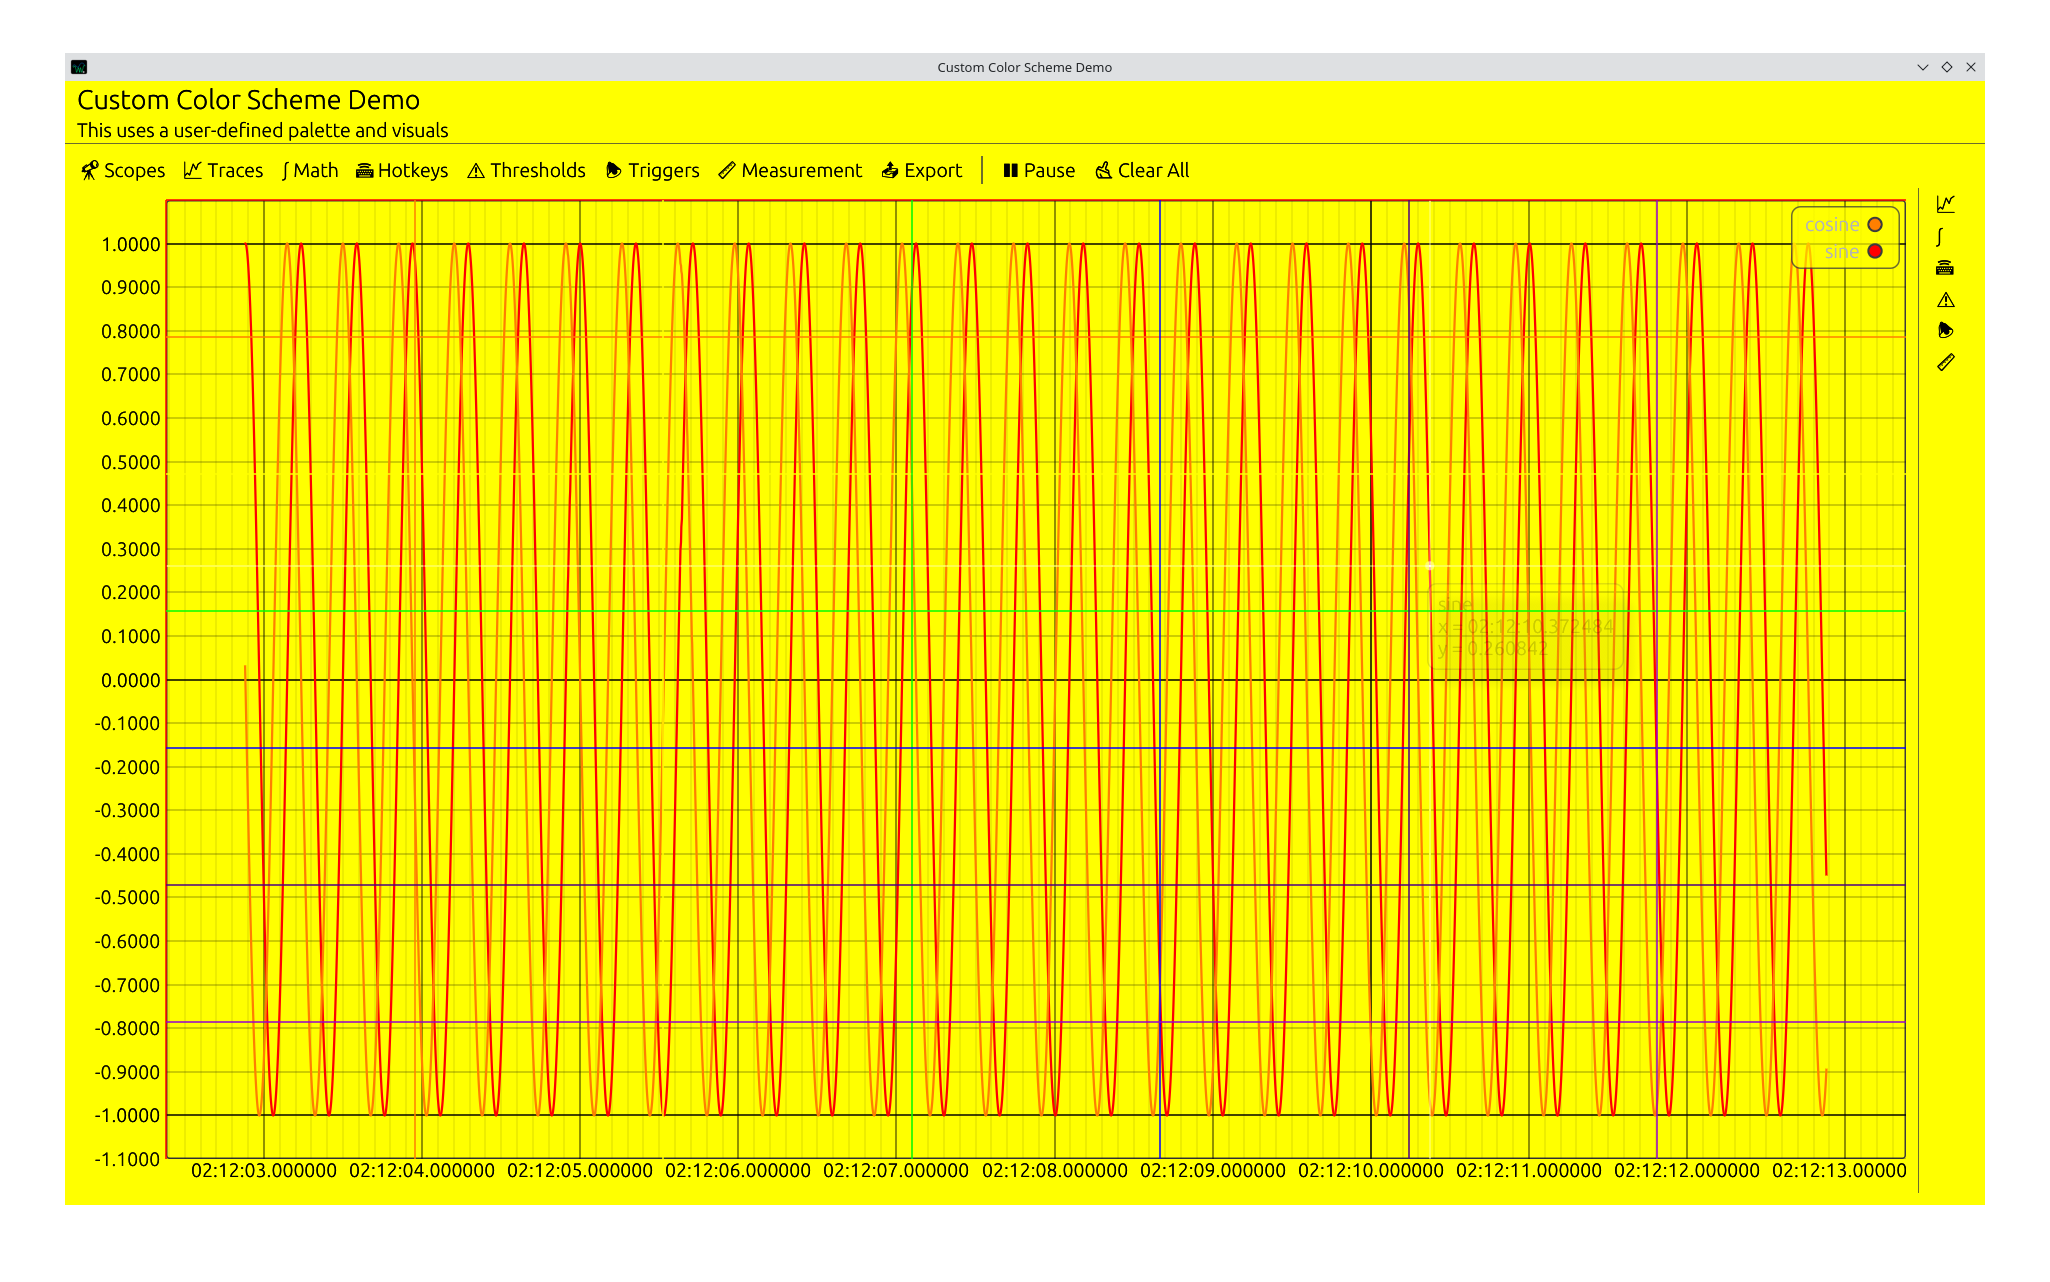The image size is (2050, 1282).
Task: Click the triggers icon in right sidebar
Action: click(x=1945, y=330)
